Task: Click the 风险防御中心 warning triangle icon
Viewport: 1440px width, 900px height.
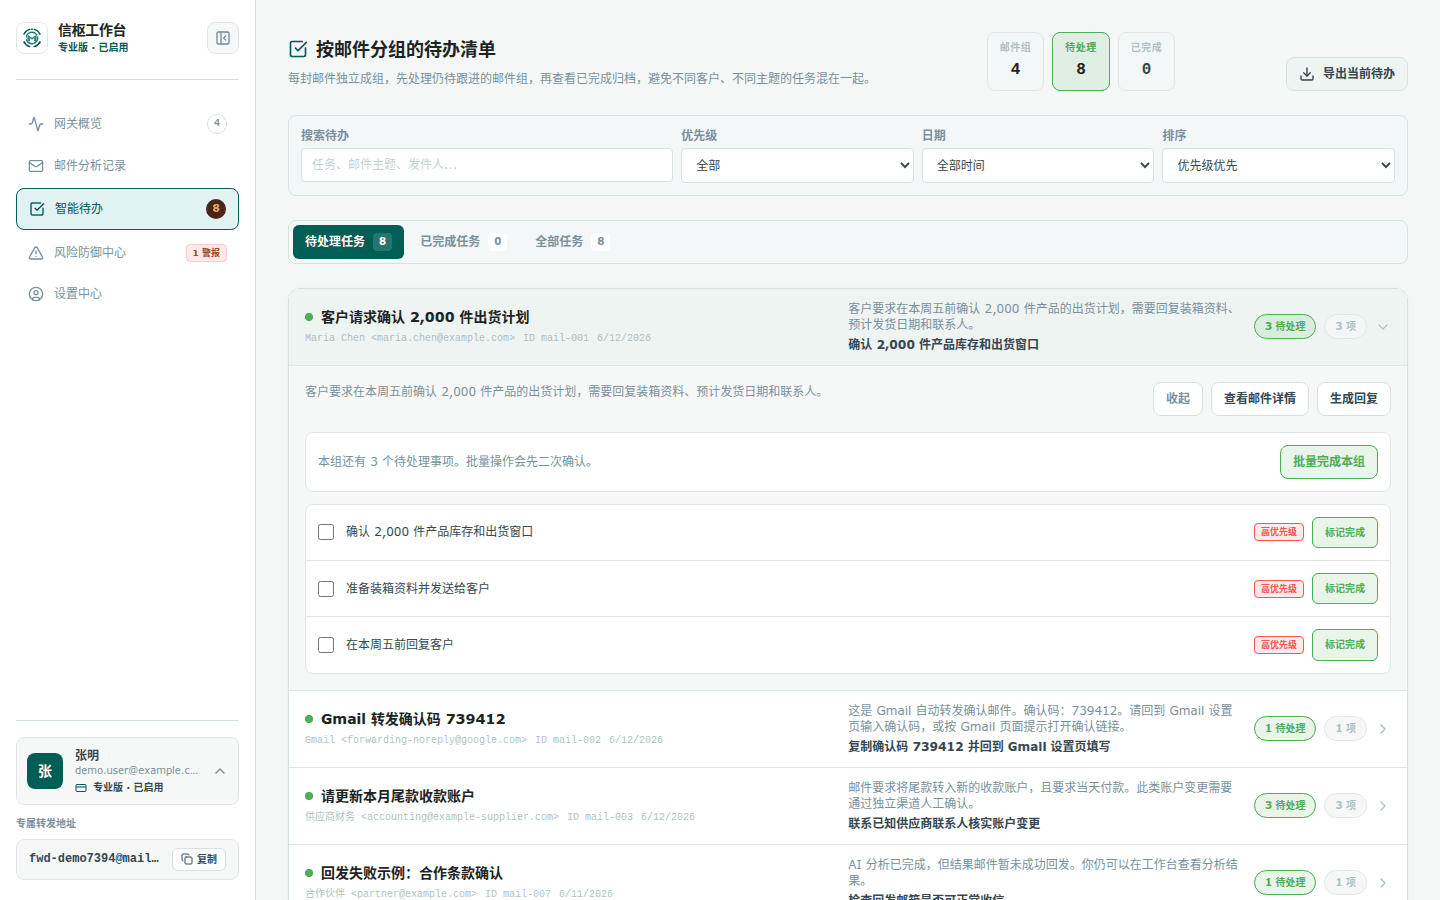Action: (36, 253)
